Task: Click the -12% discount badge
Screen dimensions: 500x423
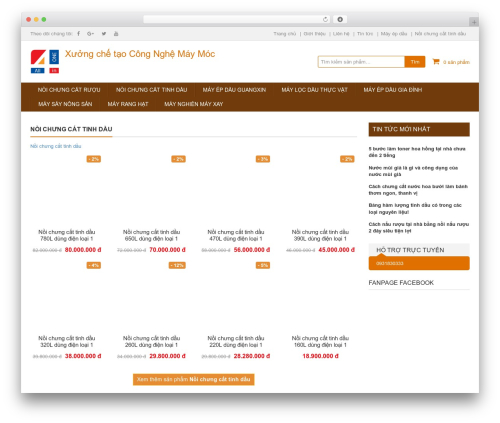Action: [177, 265]
